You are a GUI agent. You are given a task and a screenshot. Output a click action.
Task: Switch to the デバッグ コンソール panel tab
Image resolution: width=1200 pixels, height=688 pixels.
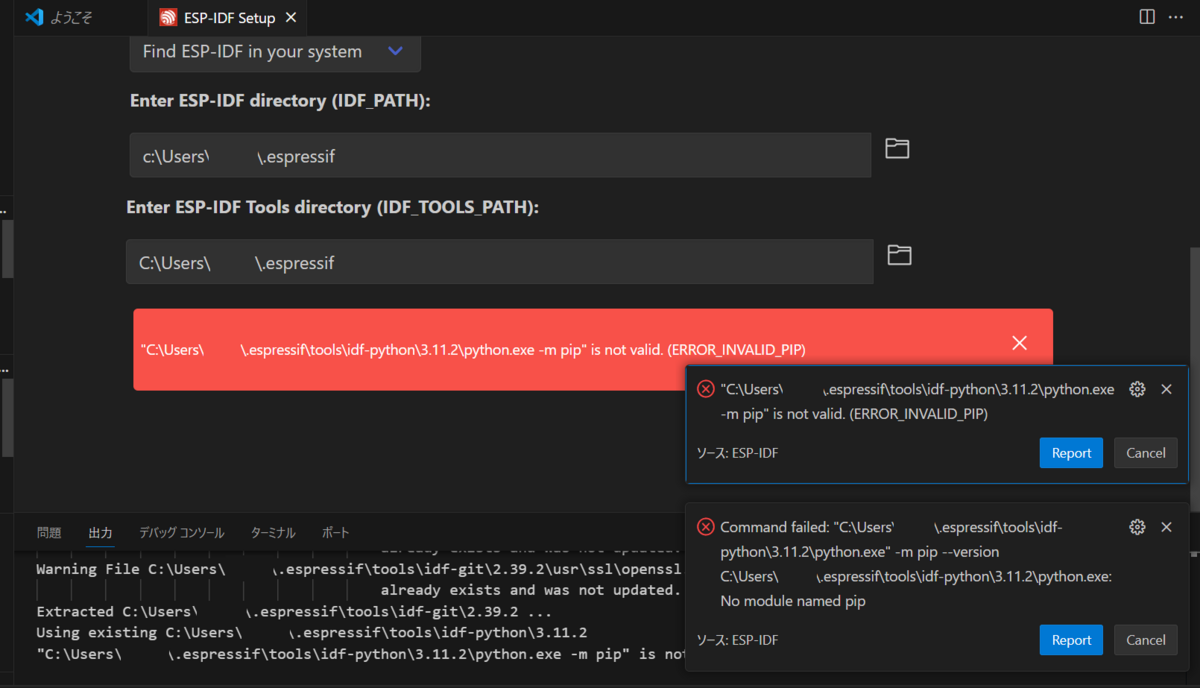pos(182,533)
